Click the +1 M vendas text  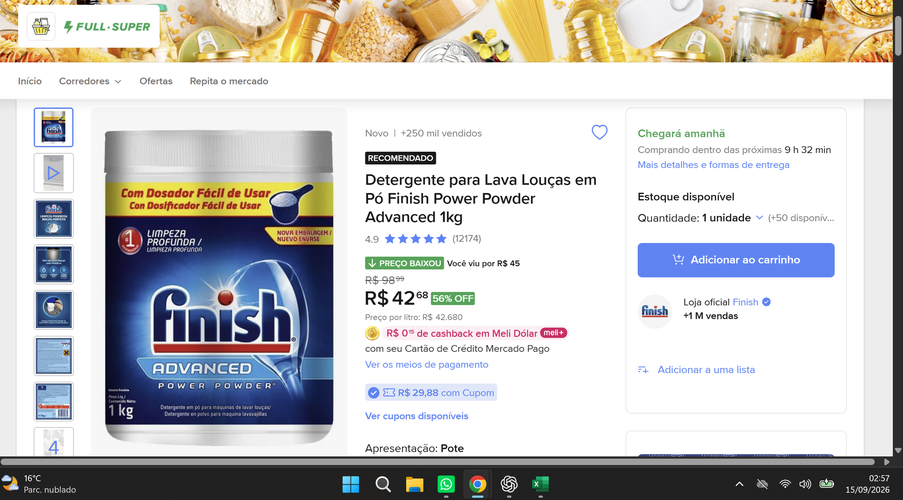pyautogui.click(x=711, y=316)
